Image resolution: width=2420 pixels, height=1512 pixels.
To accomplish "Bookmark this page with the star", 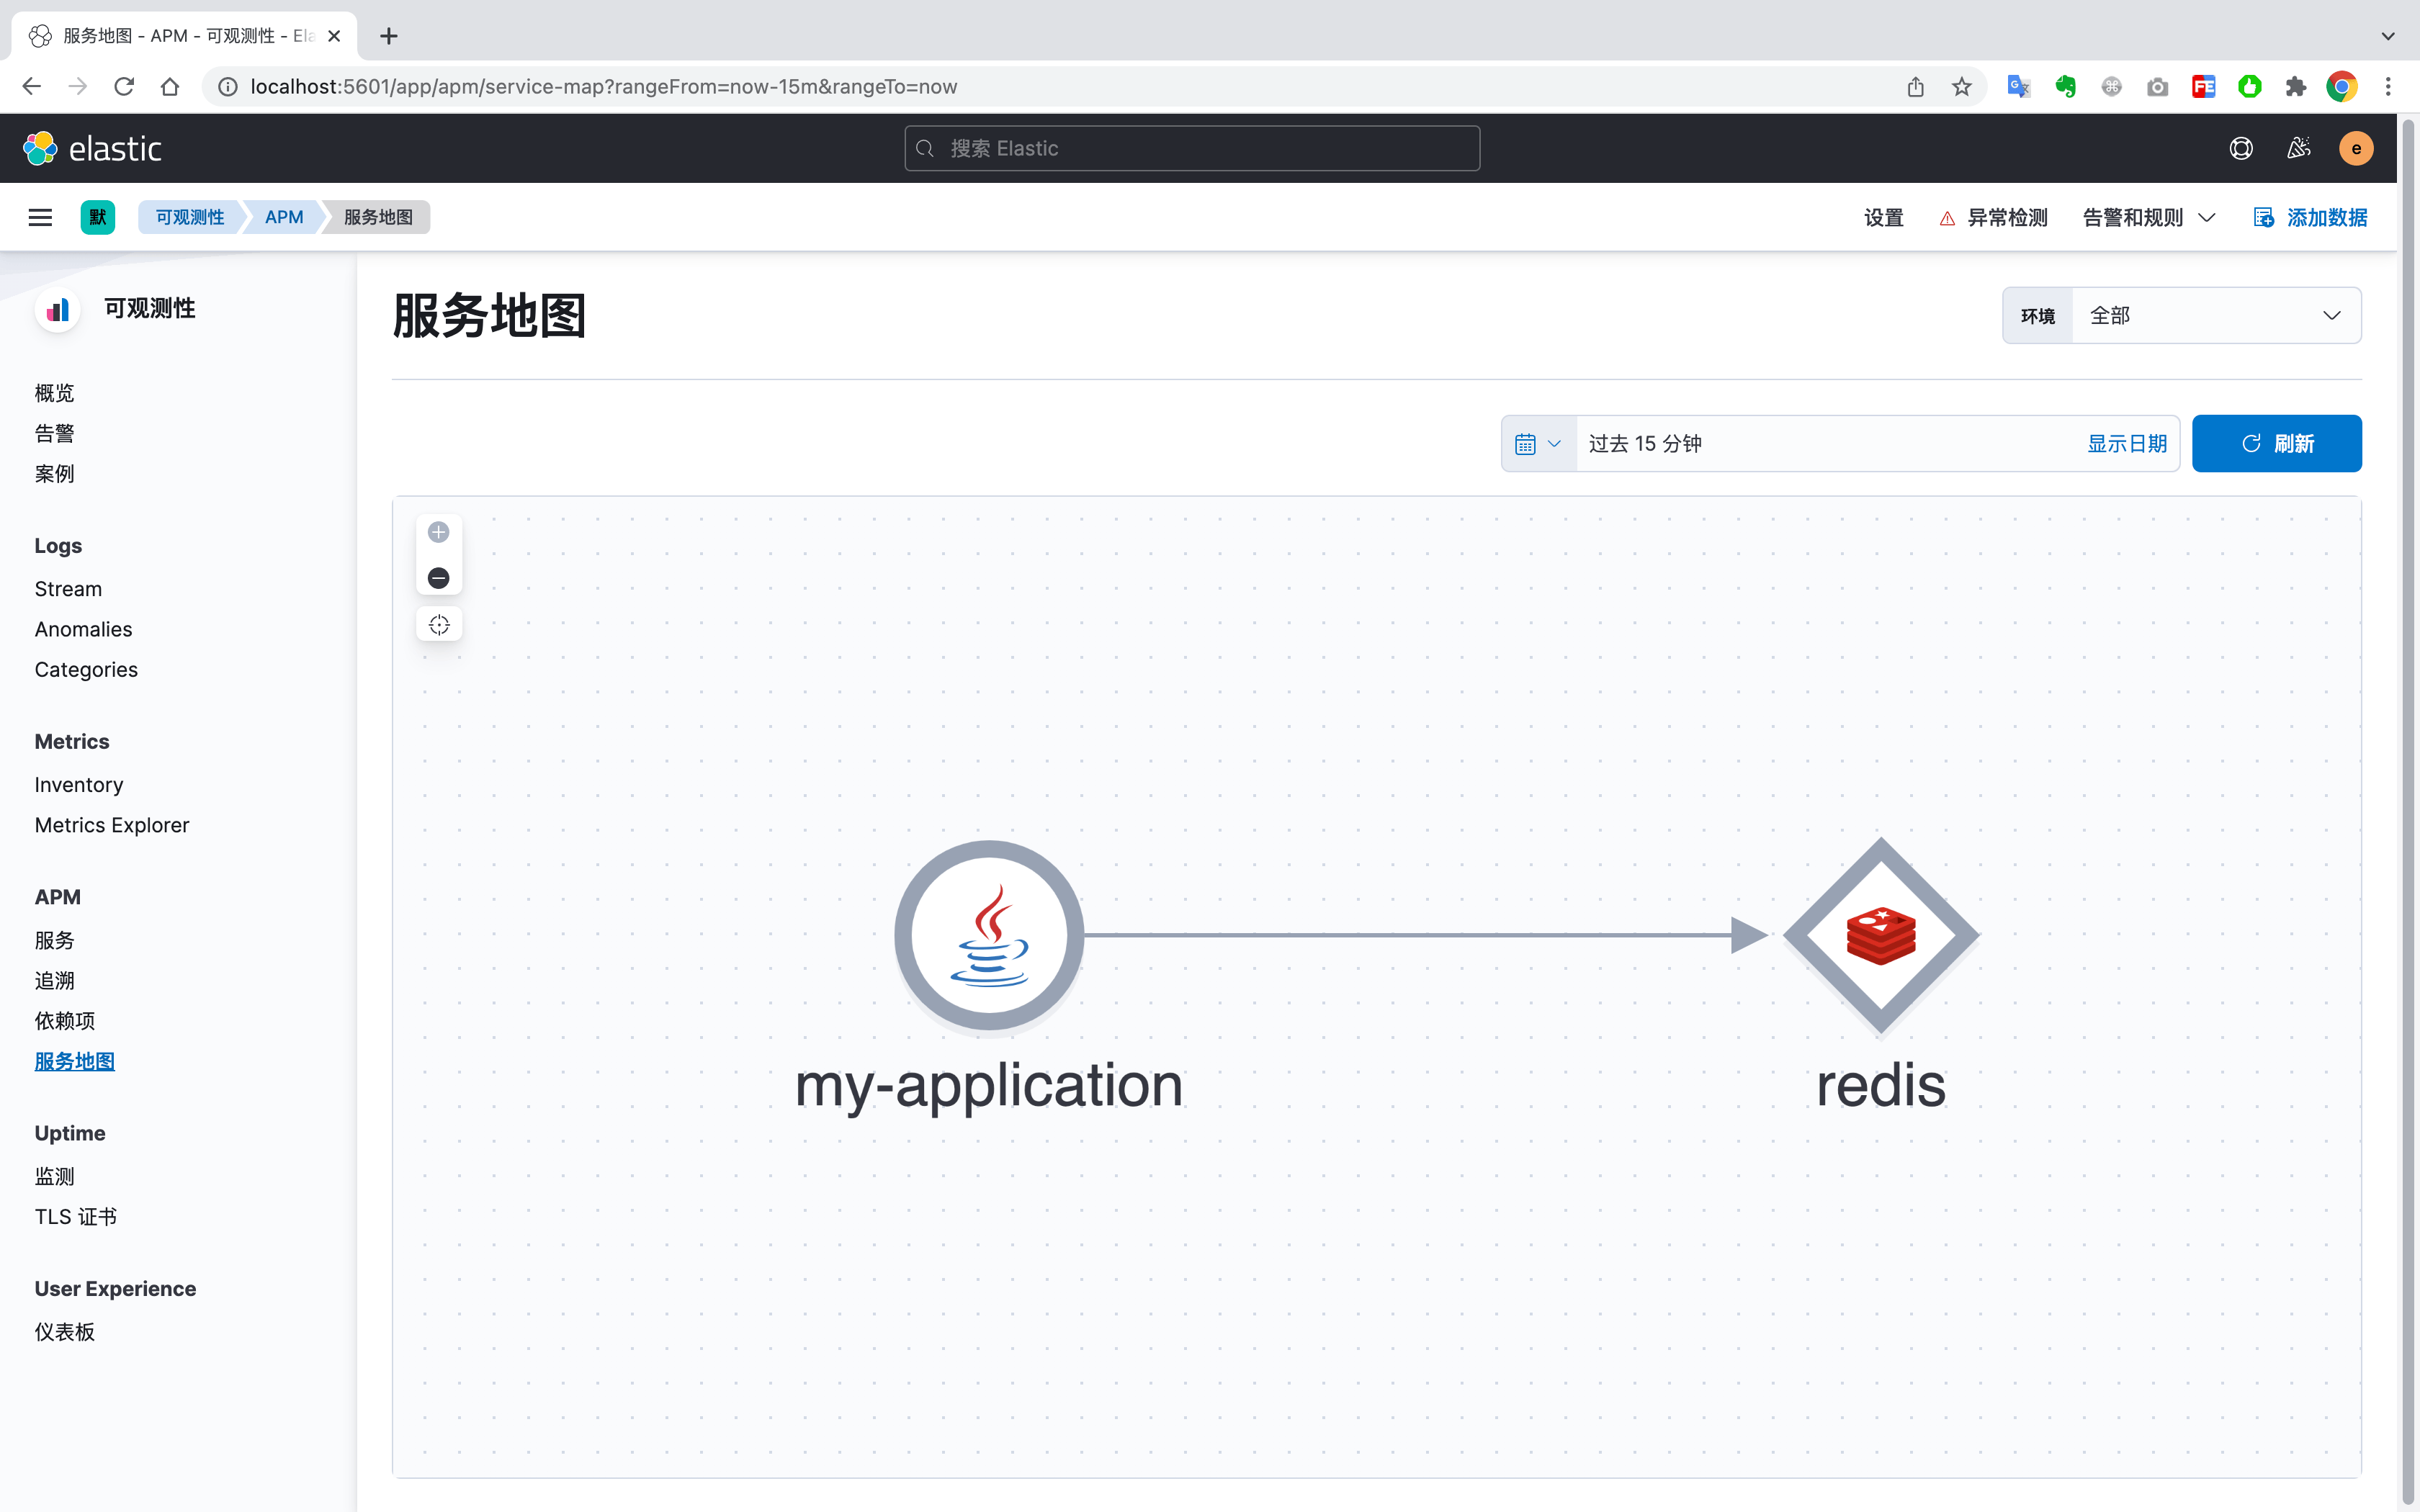I will [1961, 87].
